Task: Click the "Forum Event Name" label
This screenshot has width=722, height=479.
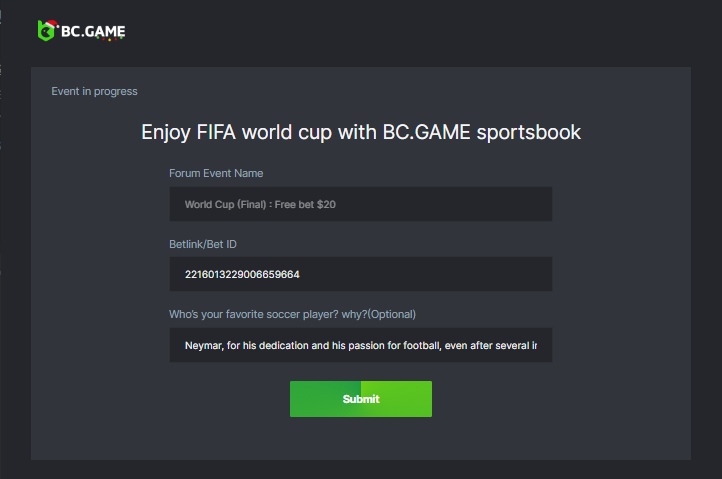Action: coord(216,173)
